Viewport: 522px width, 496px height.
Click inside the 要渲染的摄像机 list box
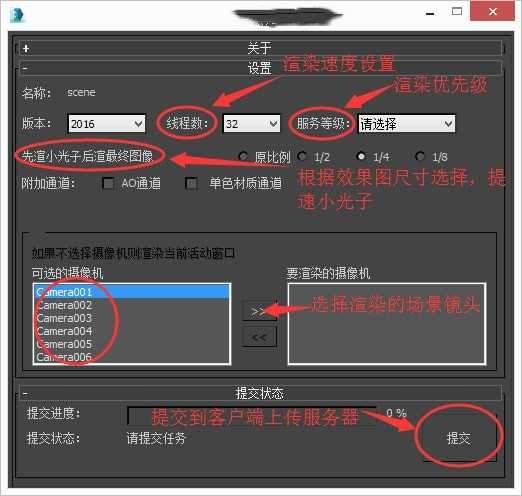(387, 324)
